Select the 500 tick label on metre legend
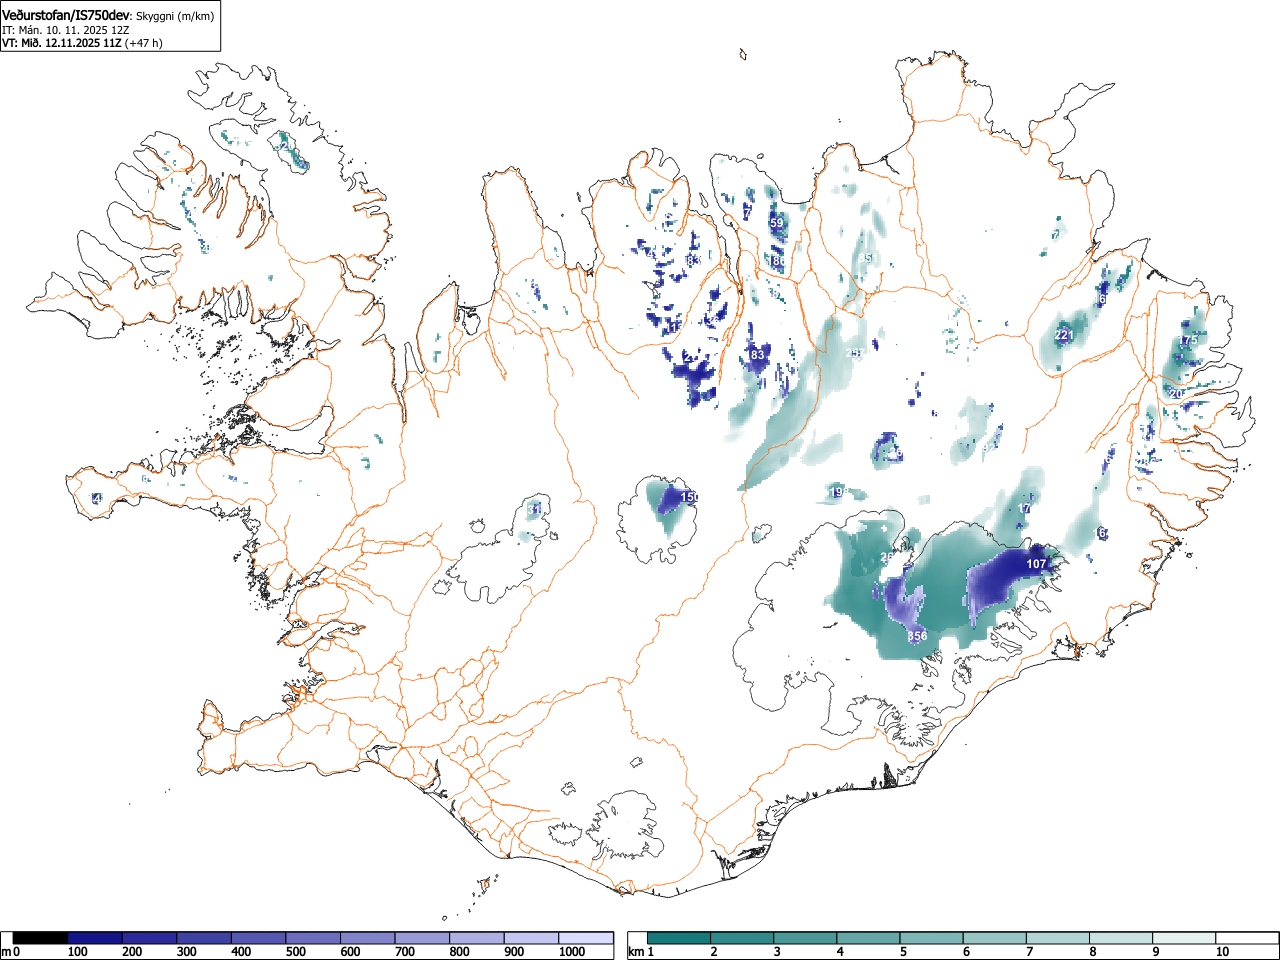Screen dimensions: 1280x960 pos(295,952)
